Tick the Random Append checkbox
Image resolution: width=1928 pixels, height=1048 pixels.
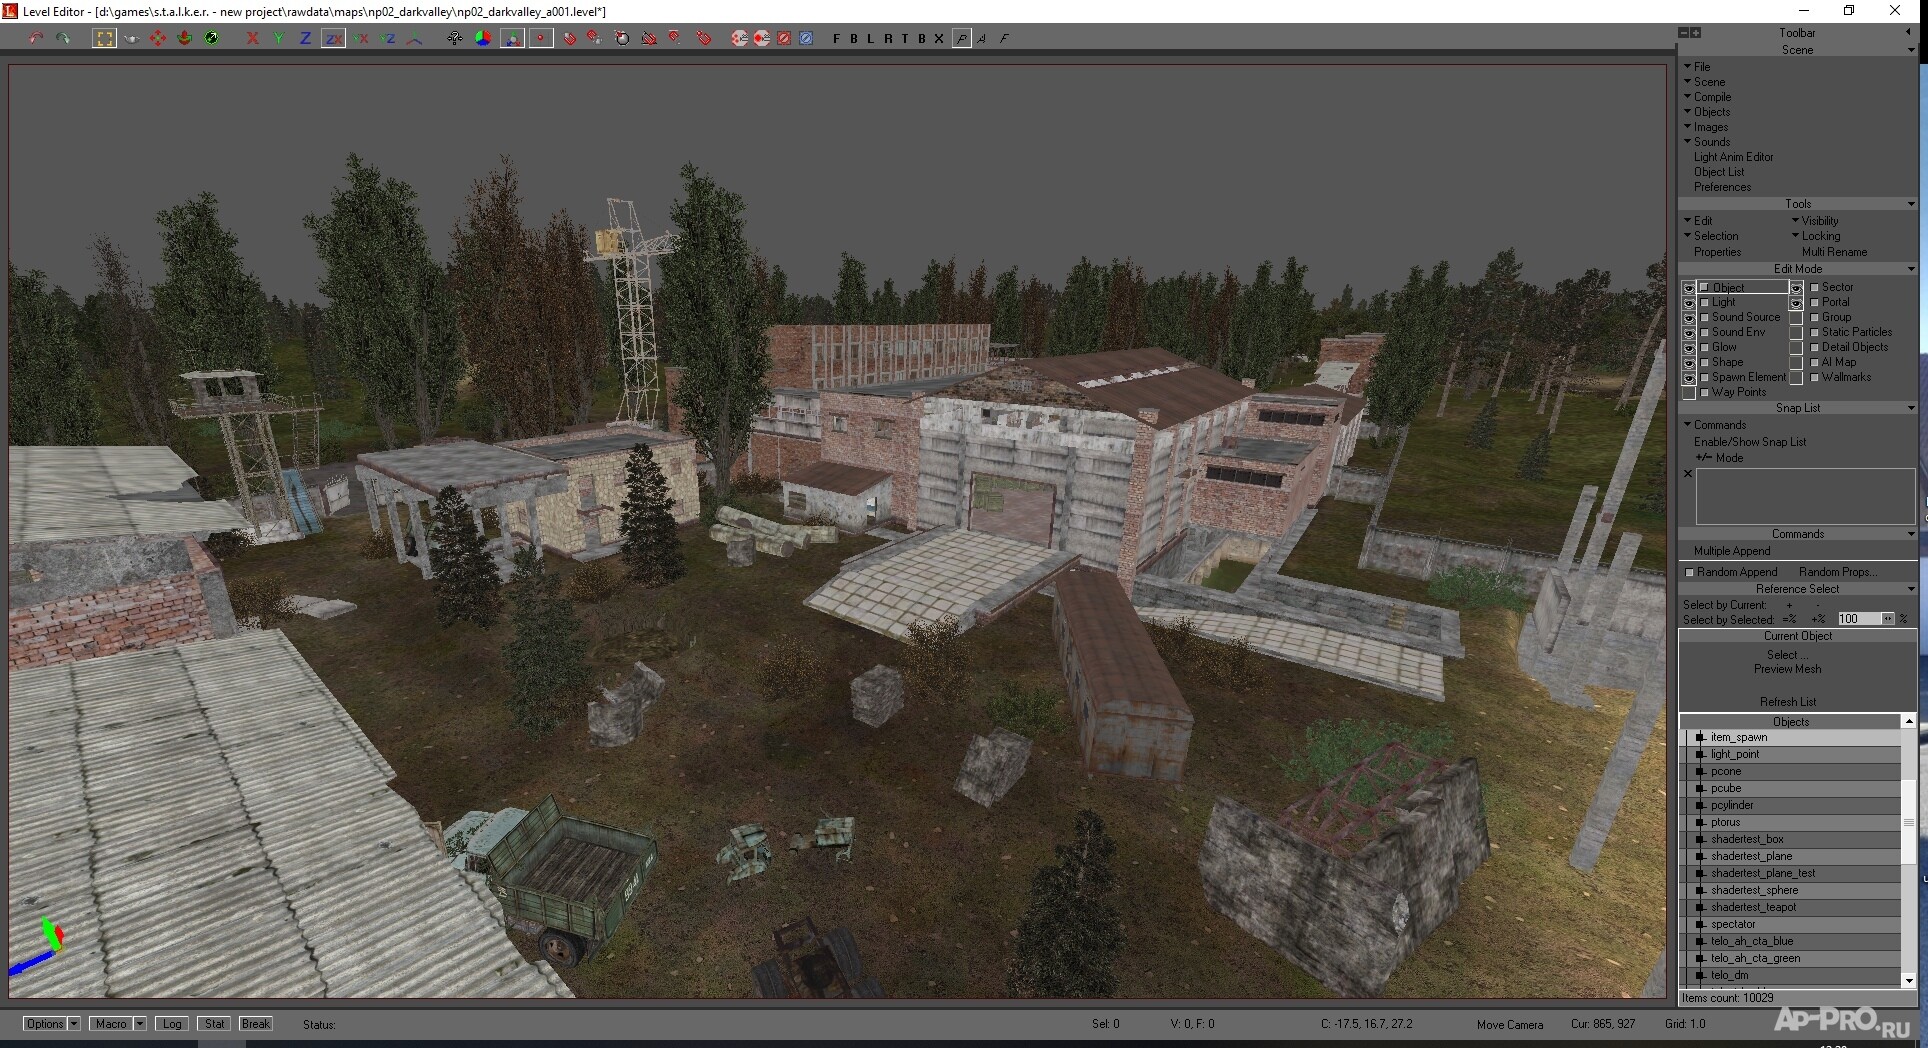pyautogui.click(x=1690, y=572)
